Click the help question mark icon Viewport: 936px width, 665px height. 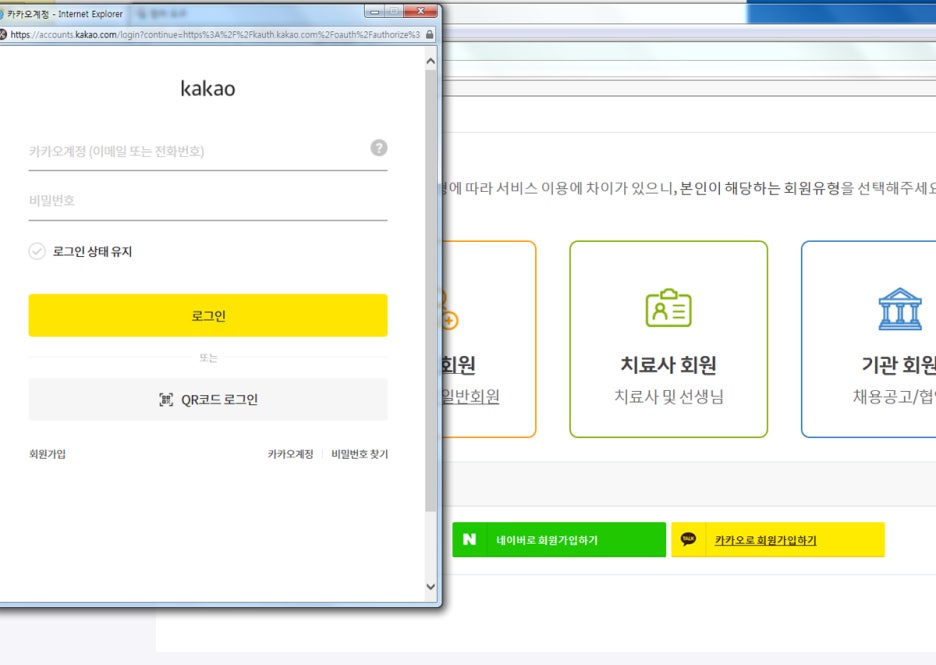(378, 148)
